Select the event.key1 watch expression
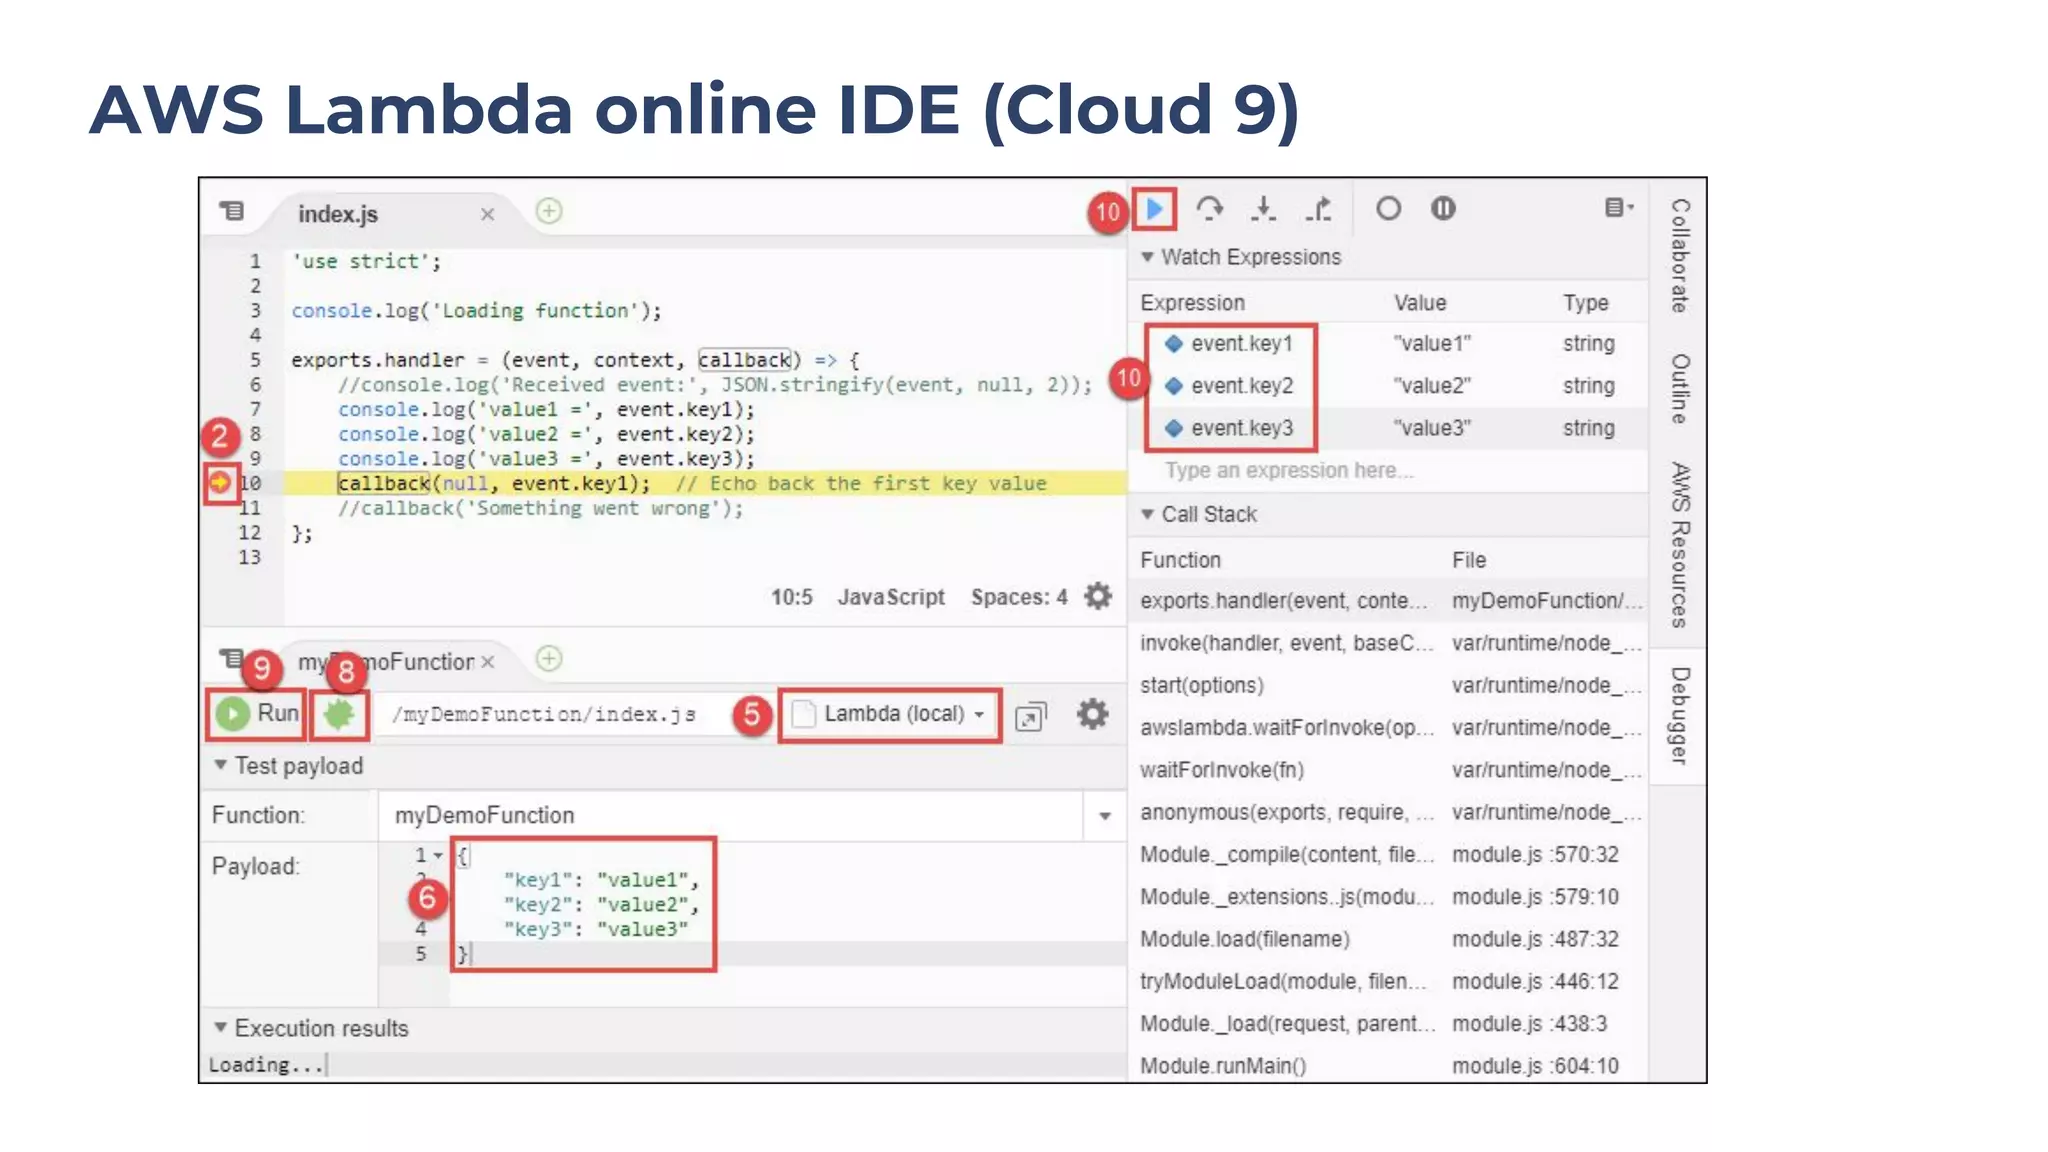 tap(1242, 344)
